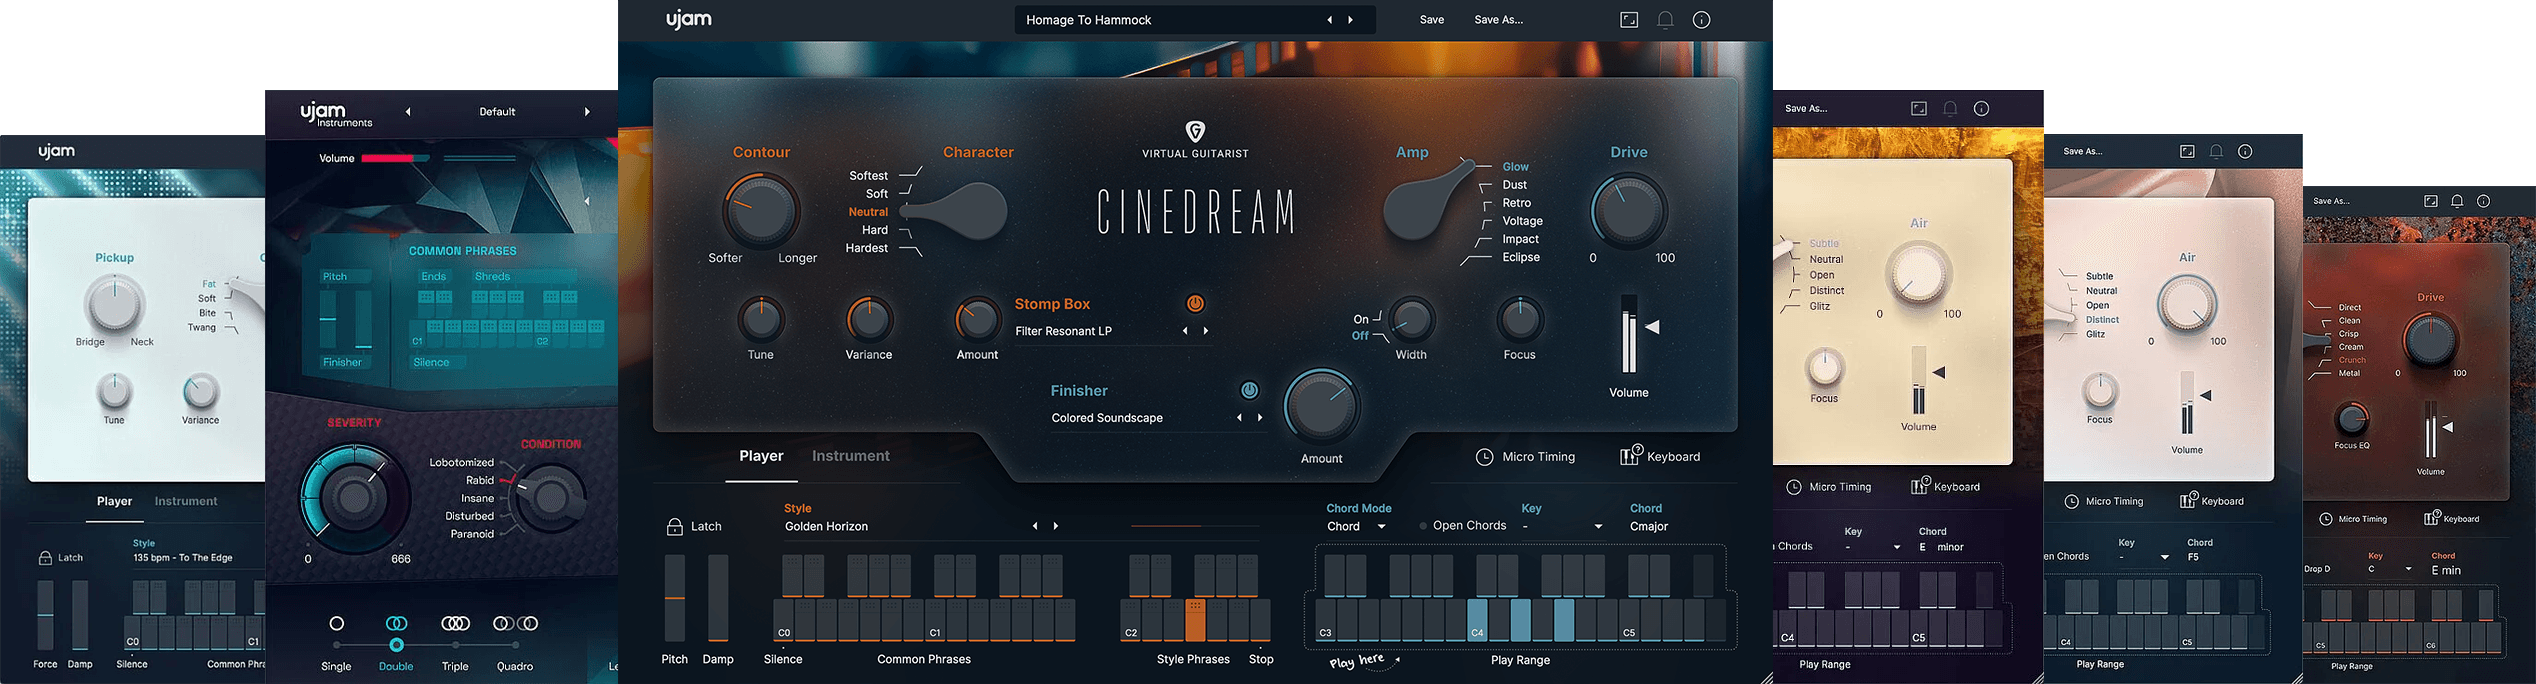Image resolution: width=2536 pixels, height=684 pixels.
Task: Open Micro Timing in the Cinedream window
Action: (1525, 457)
